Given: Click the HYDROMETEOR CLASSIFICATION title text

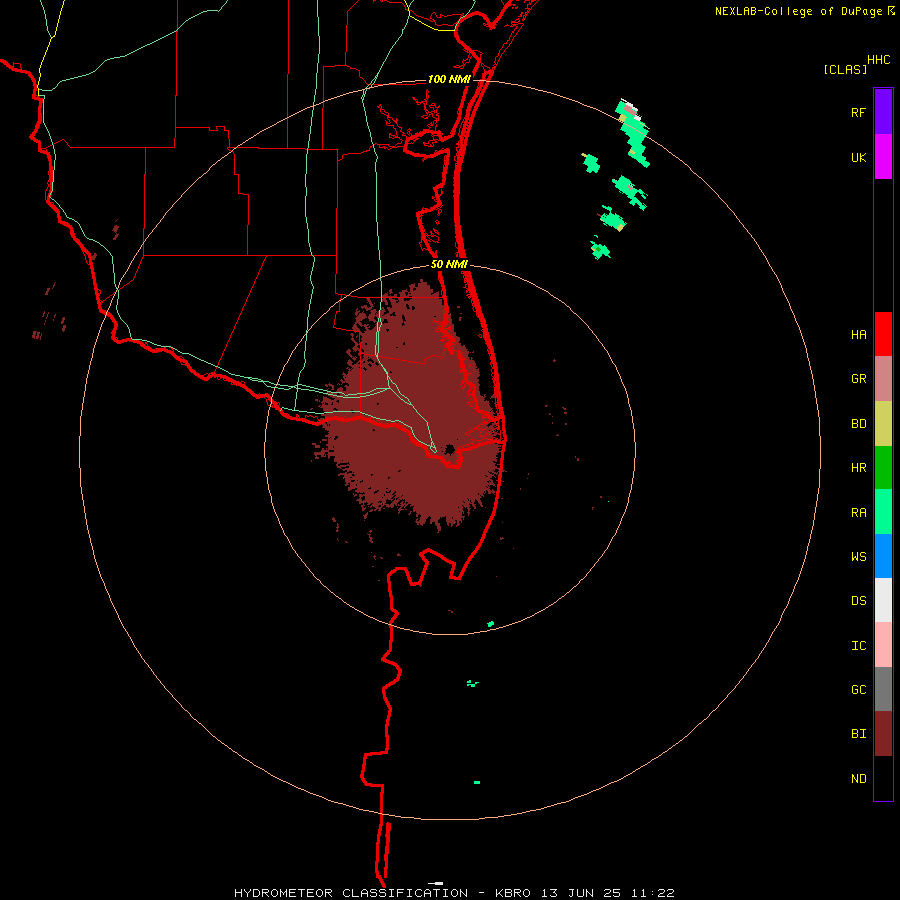Looking at the screenshot, I should pos(351,893).
